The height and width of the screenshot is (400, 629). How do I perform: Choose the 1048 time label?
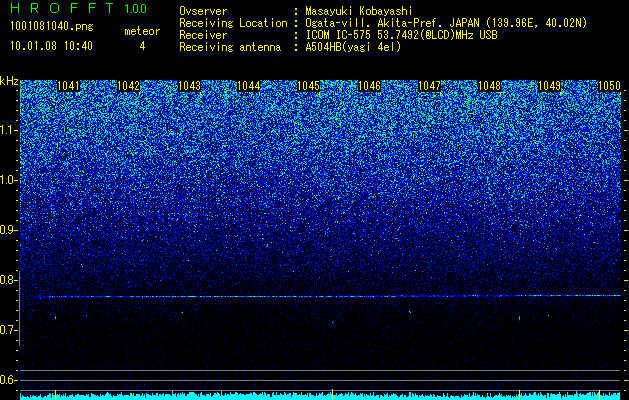(x=489, y=86)
